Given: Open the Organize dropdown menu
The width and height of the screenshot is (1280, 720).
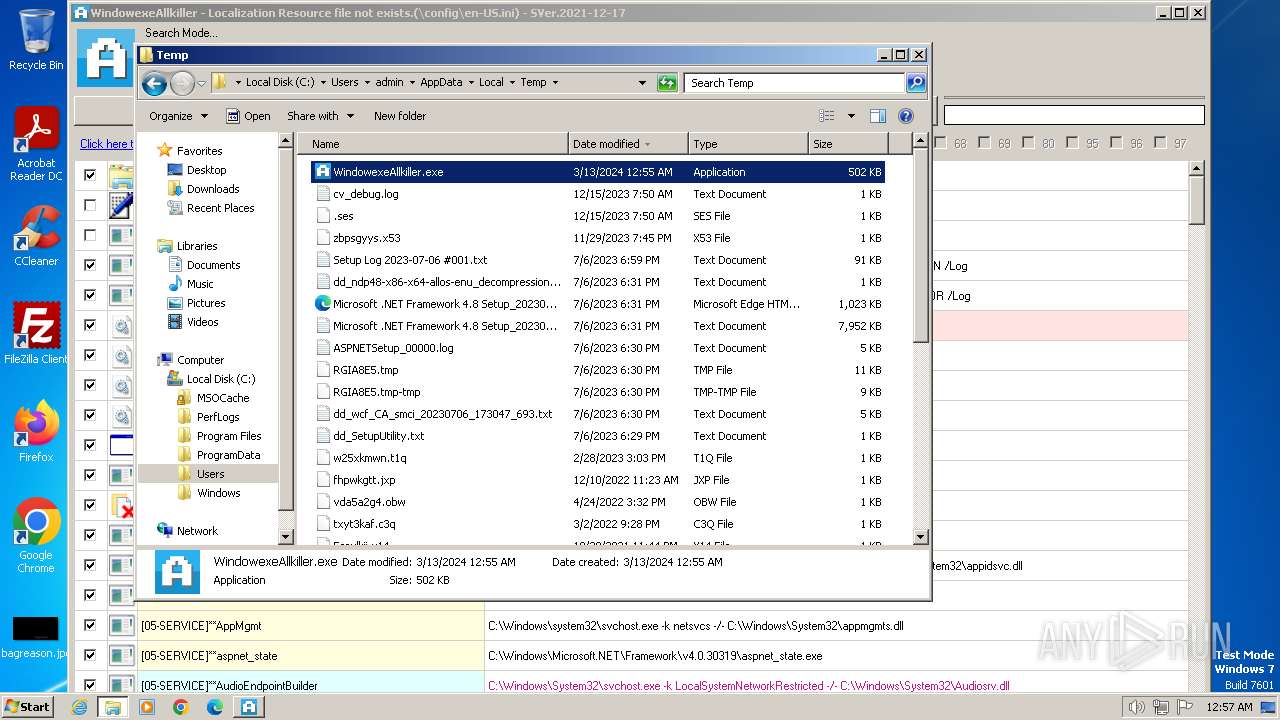Looking at the screenshot, I should coord(178,116).
